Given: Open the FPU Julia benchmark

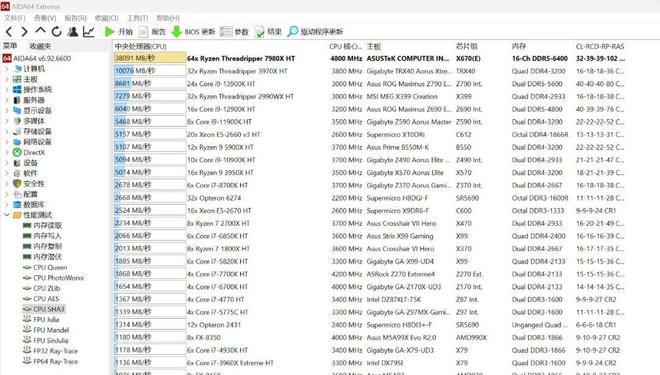Looking at the screenshot, I should tap(41, 319).
